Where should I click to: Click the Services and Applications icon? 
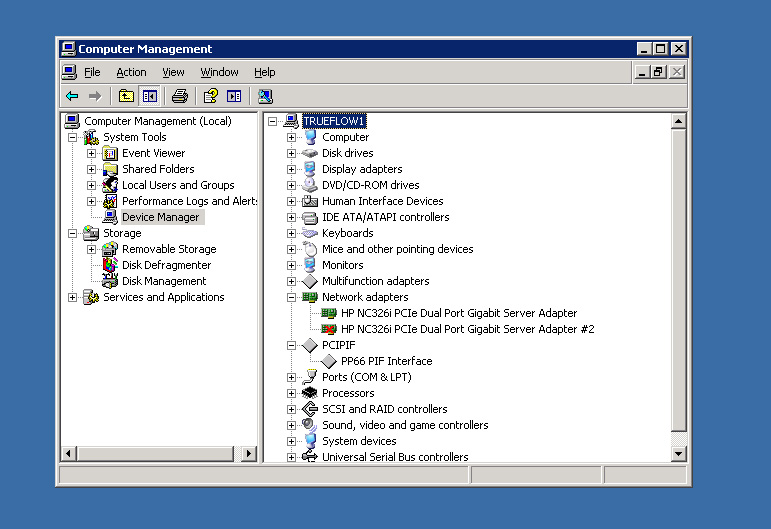[91, 297]
